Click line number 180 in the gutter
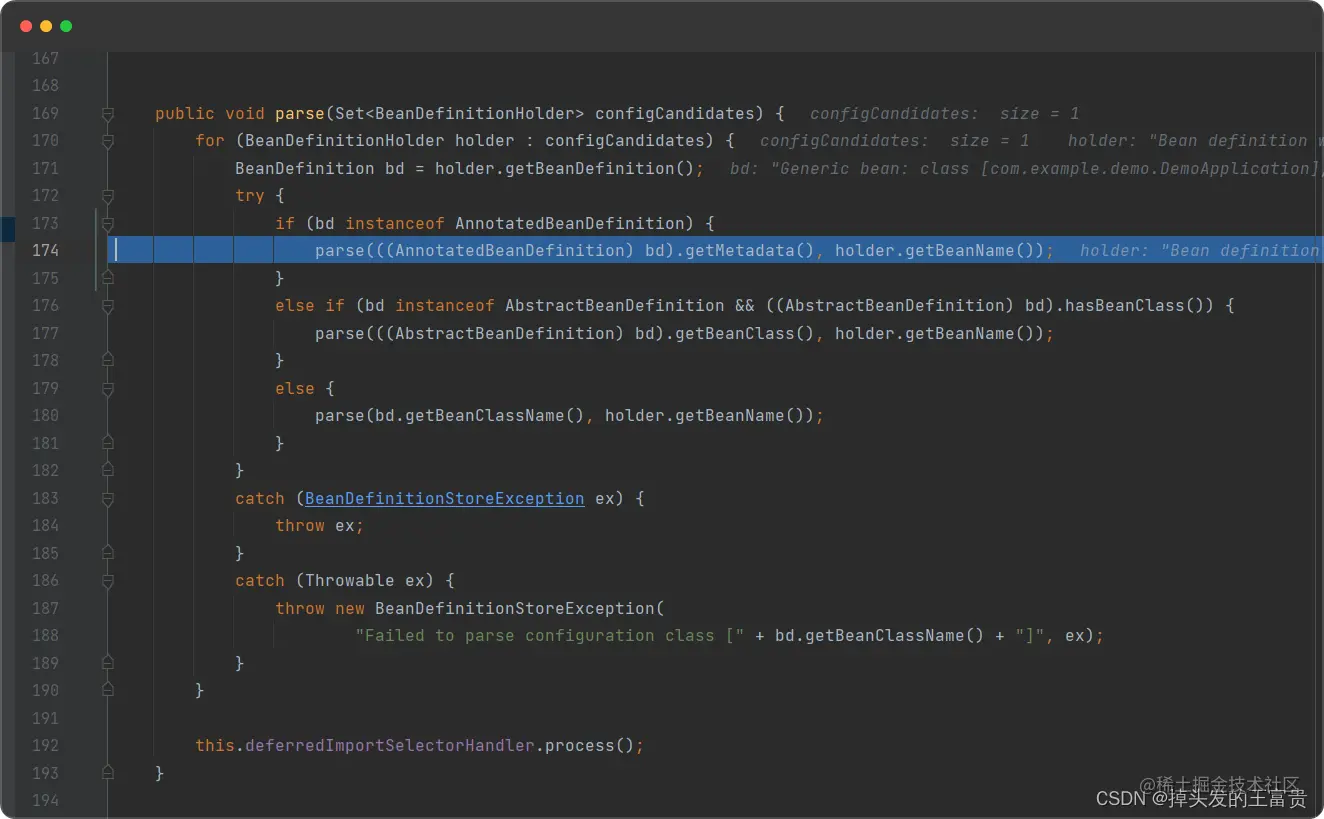The image size is (1324, 819). click(45, 415)
